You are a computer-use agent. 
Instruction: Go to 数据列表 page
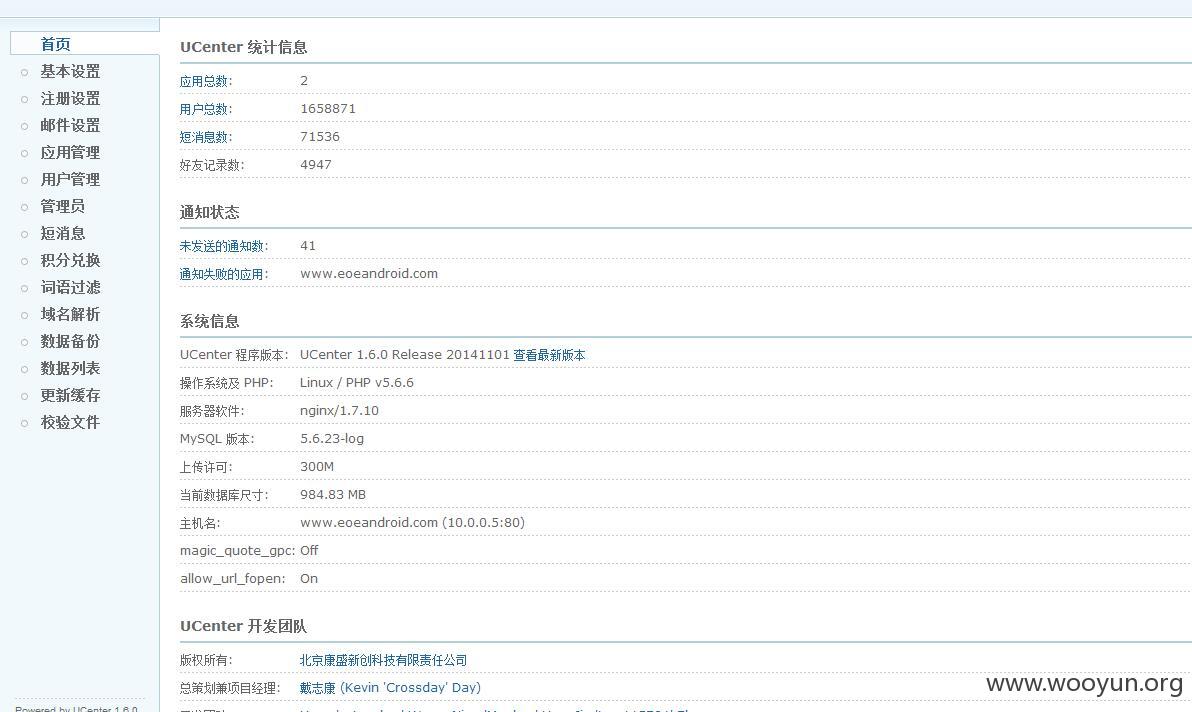[x=70, y=369]
